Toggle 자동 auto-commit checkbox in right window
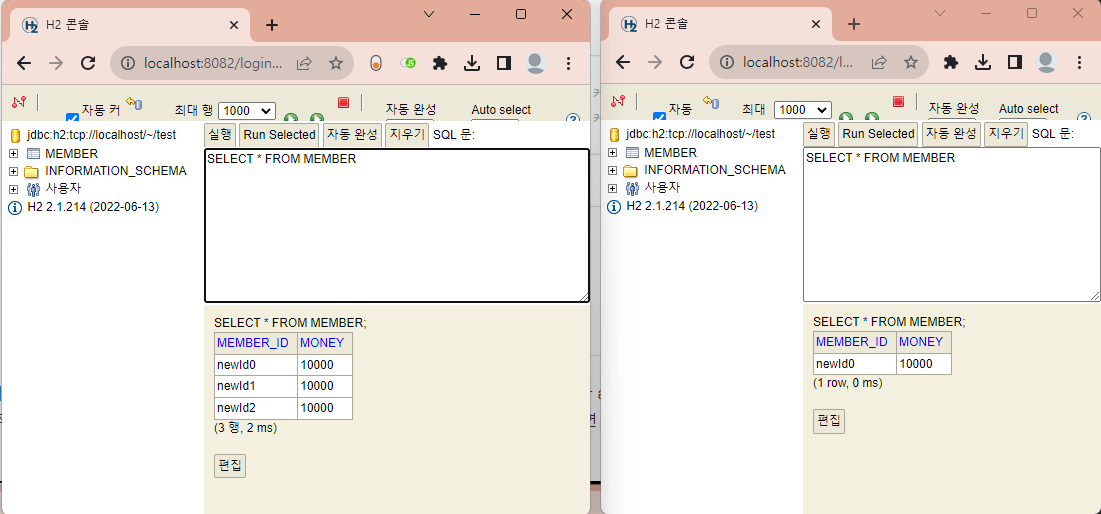This screenshot has height=514, width=1101. pos(659,117)
